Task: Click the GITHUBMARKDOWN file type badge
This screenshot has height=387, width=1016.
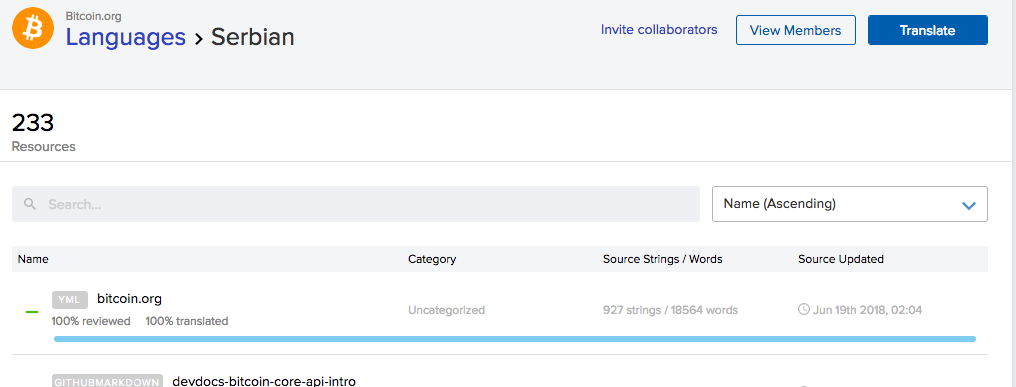Action: tap(108, 381)
